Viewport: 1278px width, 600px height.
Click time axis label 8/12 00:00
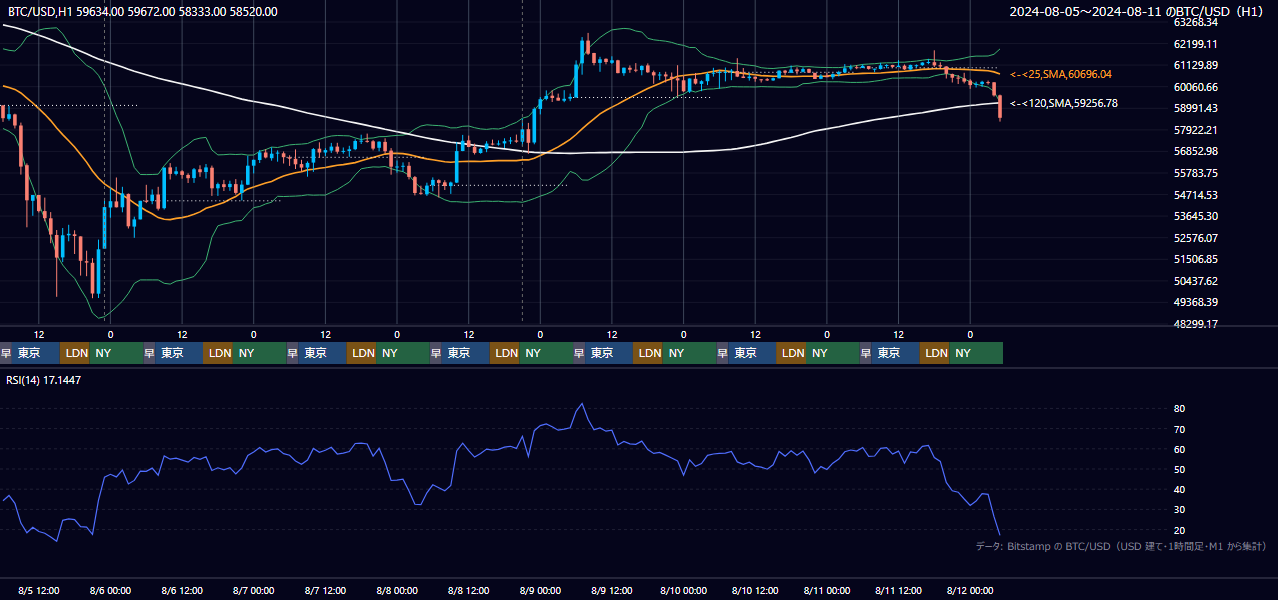(x=969, y=590)
